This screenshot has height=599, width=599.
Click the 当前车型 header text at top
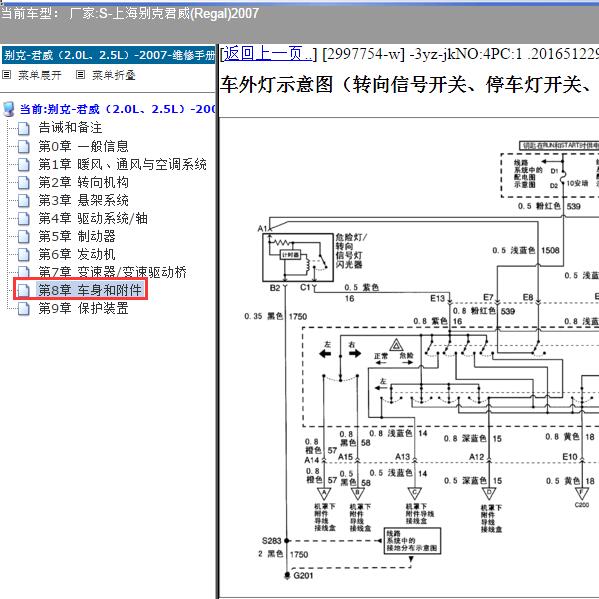tap(130, 14)
